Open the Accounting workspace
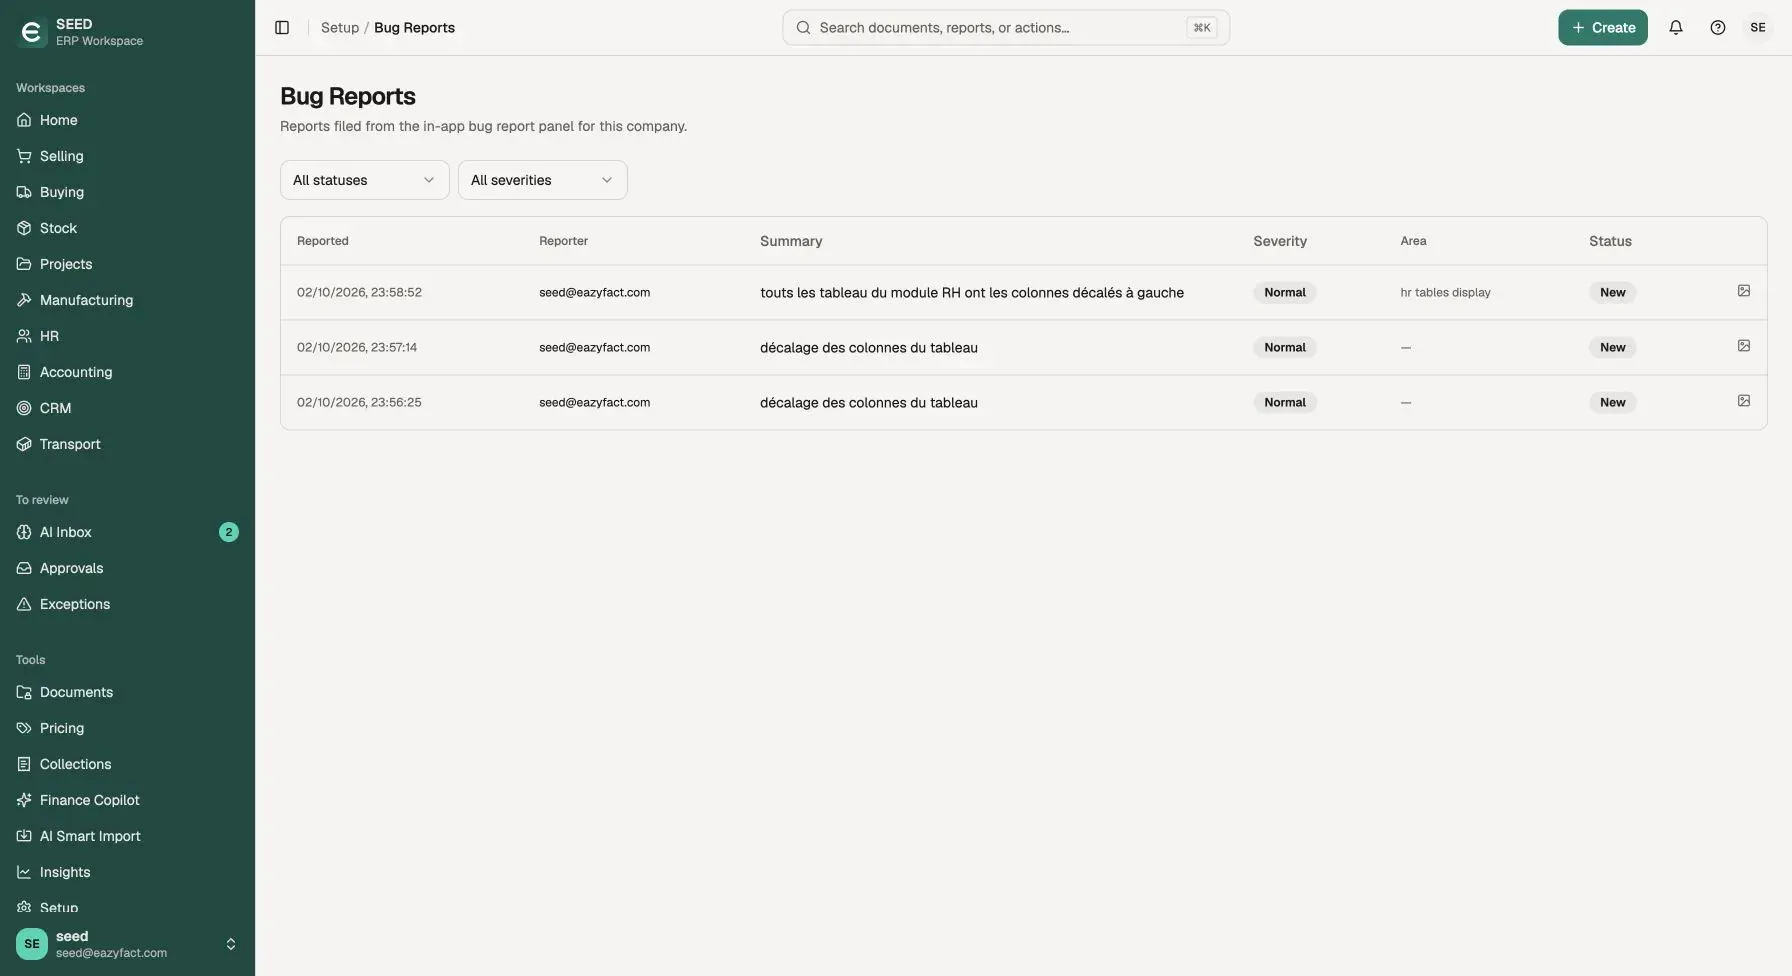1792x976 pixels. 127,372
